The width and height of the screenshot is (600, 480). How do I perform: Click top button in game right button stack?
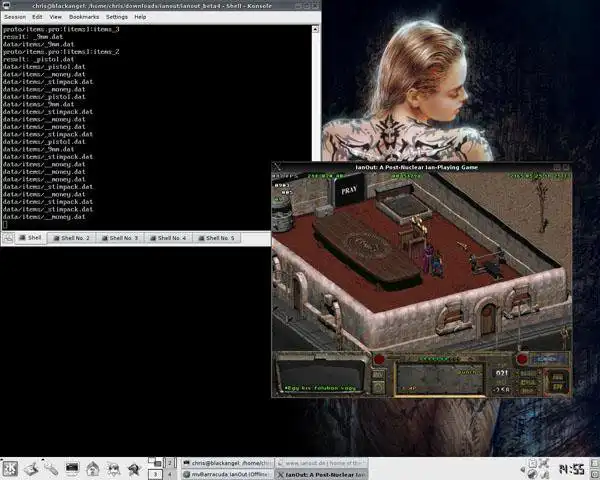tap(528, 373)
